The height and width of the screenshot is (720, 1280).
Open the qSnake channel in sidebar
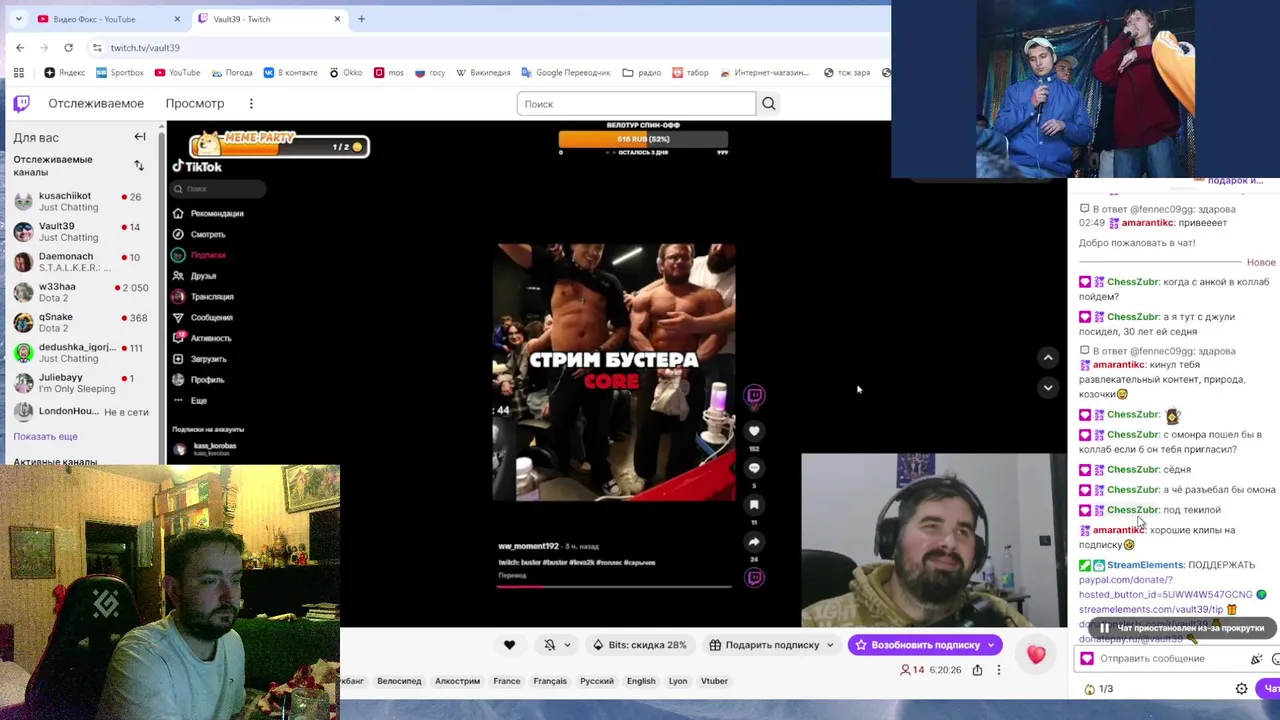point(80,322)
